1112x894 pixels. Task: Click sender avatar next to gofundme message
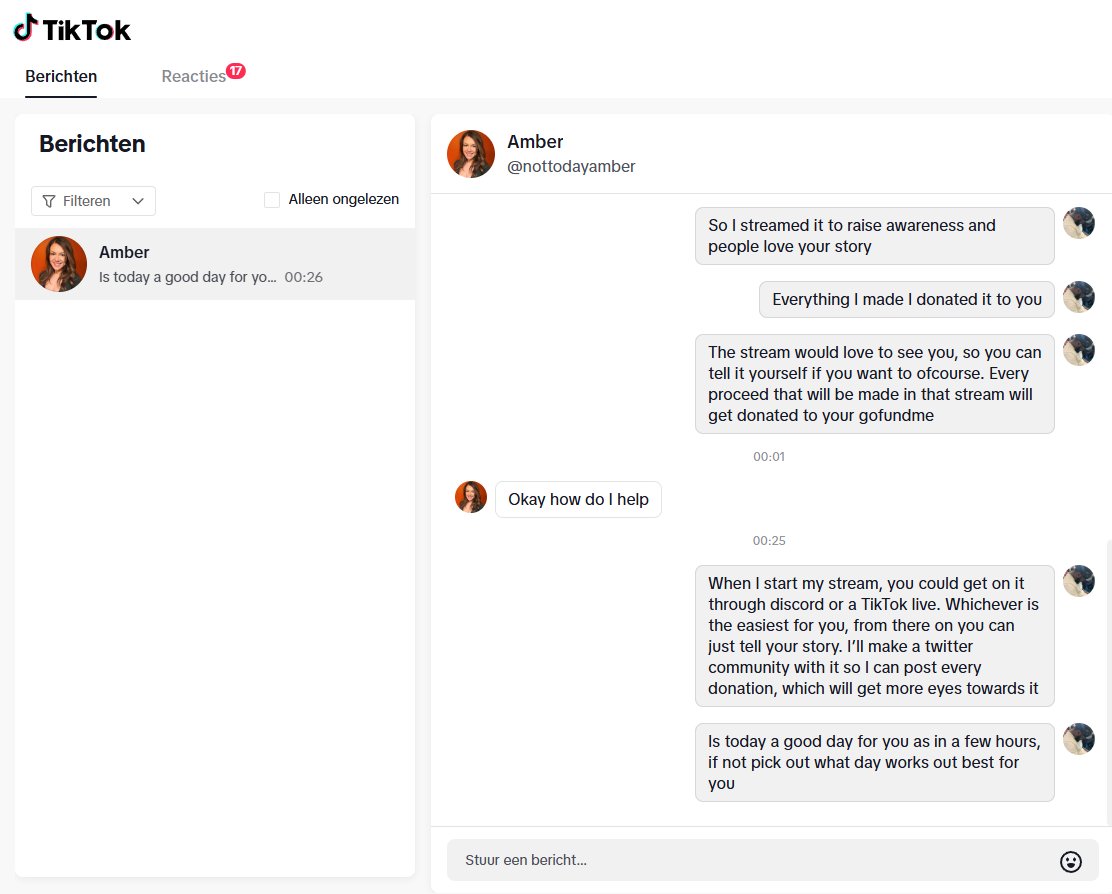point(1079,350)
